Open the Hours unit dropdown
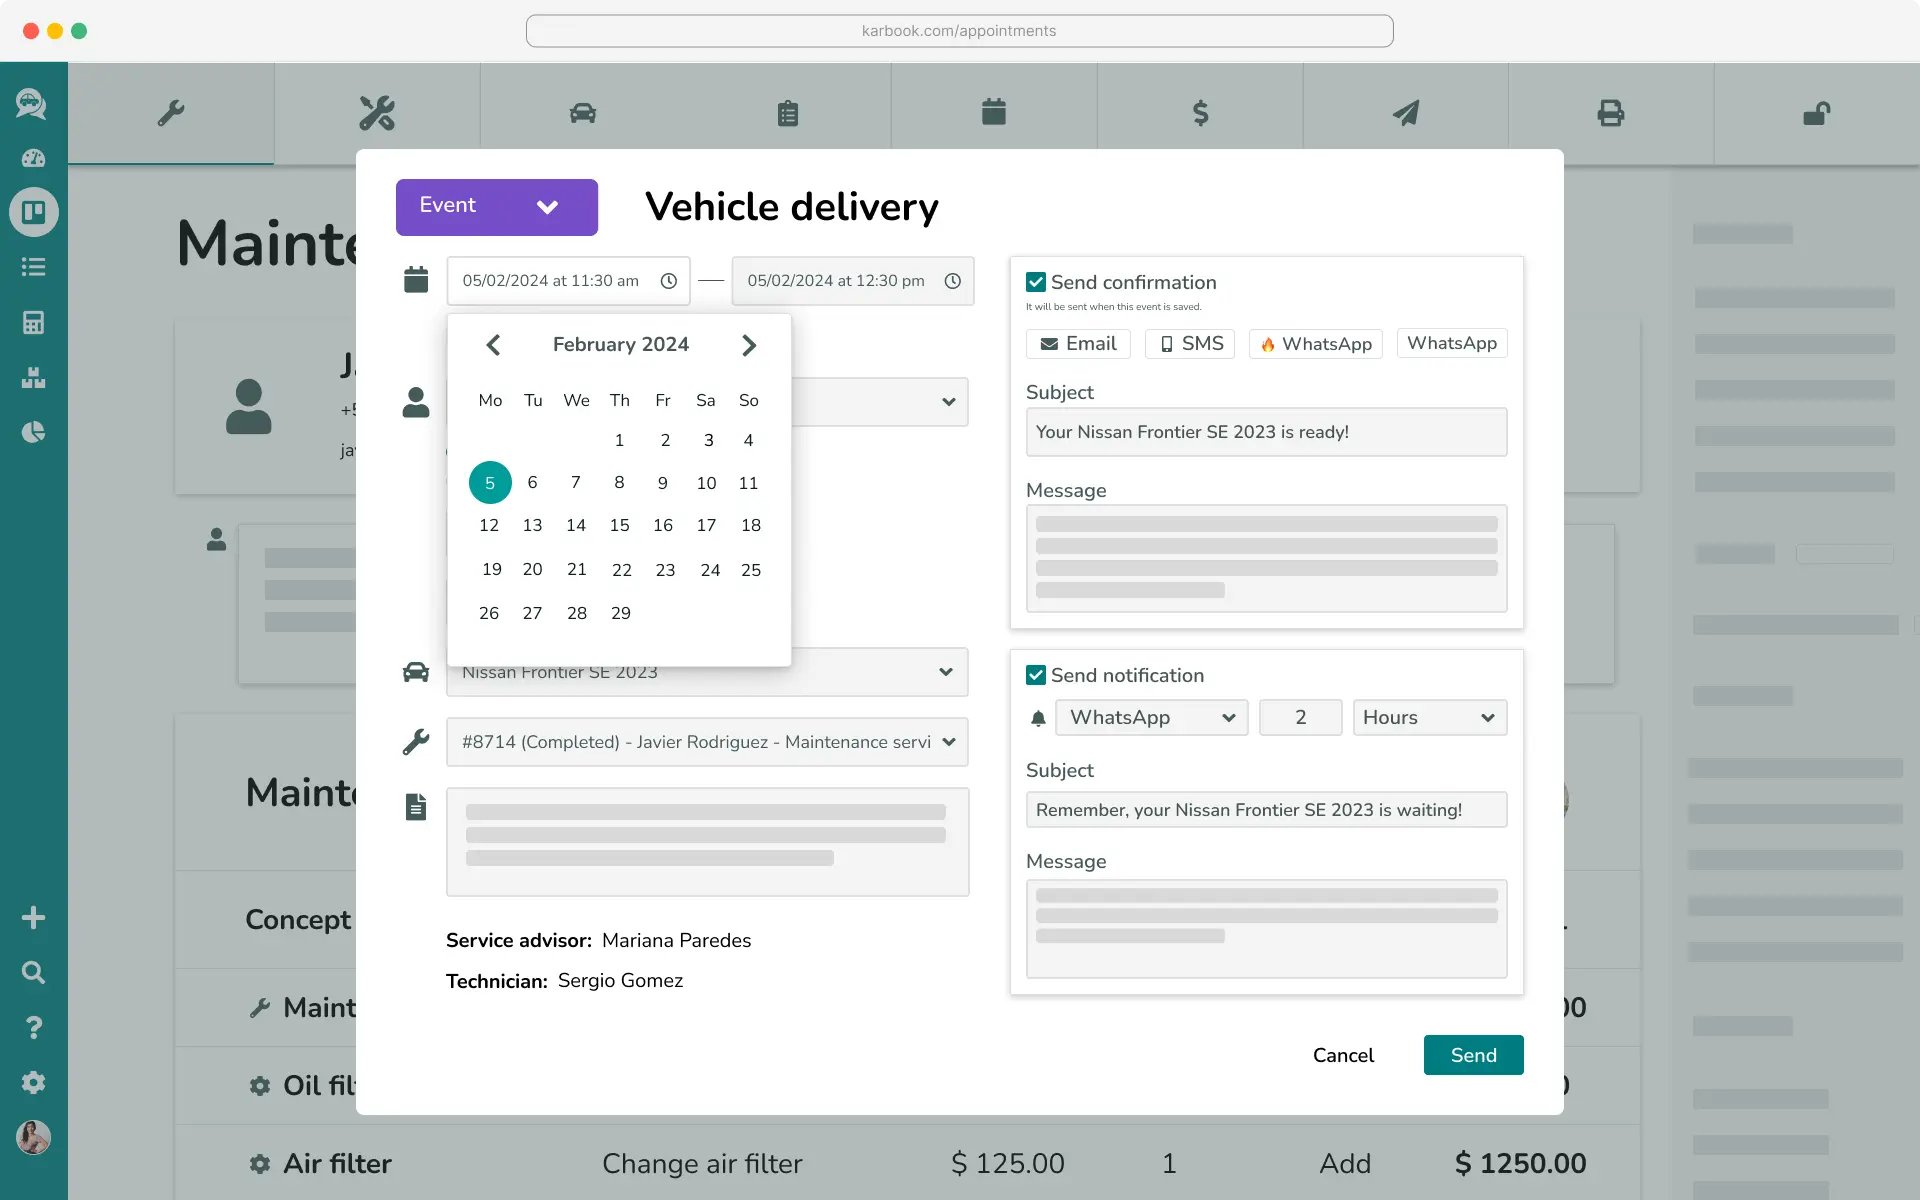 coord(1430,717)
